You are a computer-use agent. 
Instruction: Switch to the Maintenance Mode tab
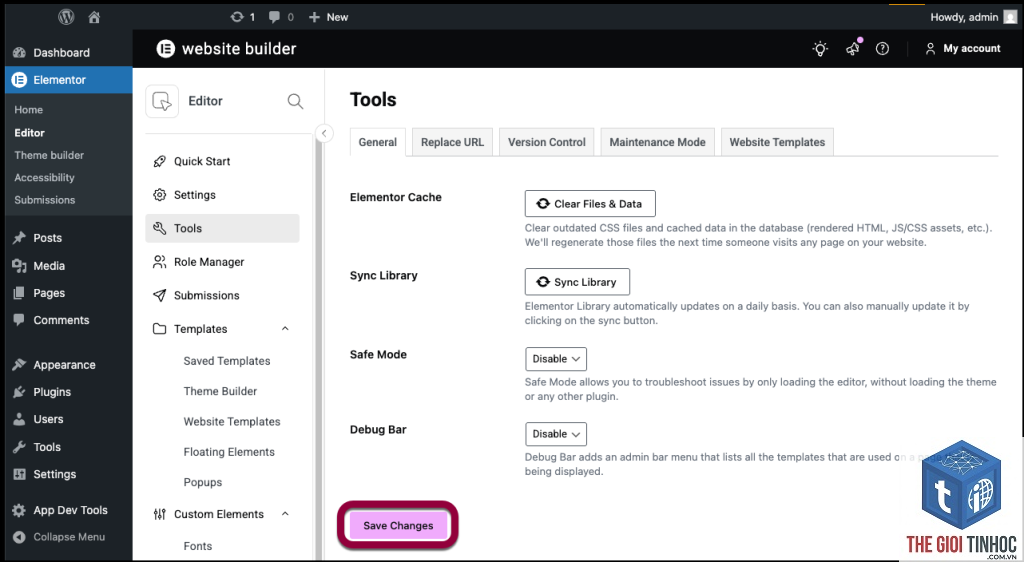coord(658,142)
